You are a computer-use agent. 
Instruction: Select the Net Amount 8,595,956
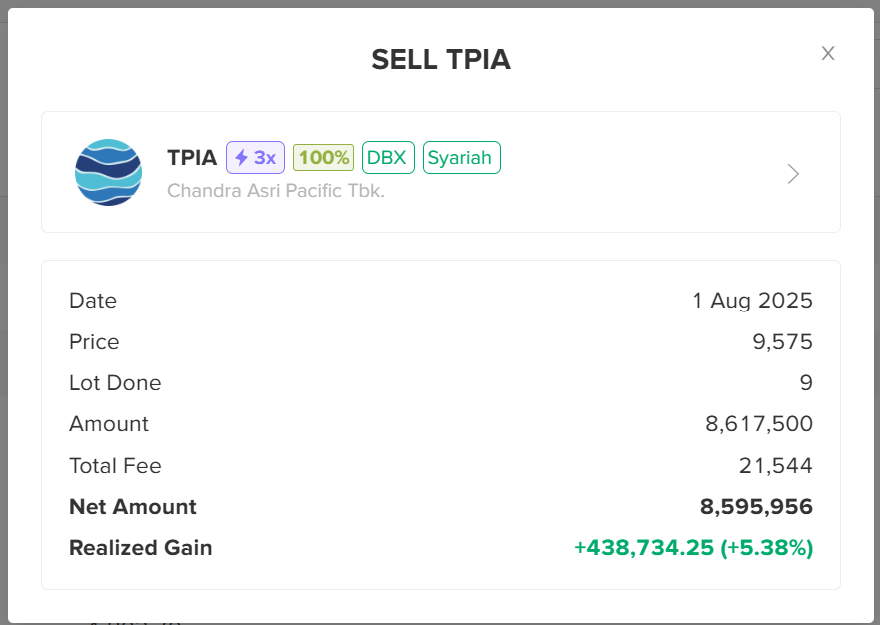click(756, 507)
